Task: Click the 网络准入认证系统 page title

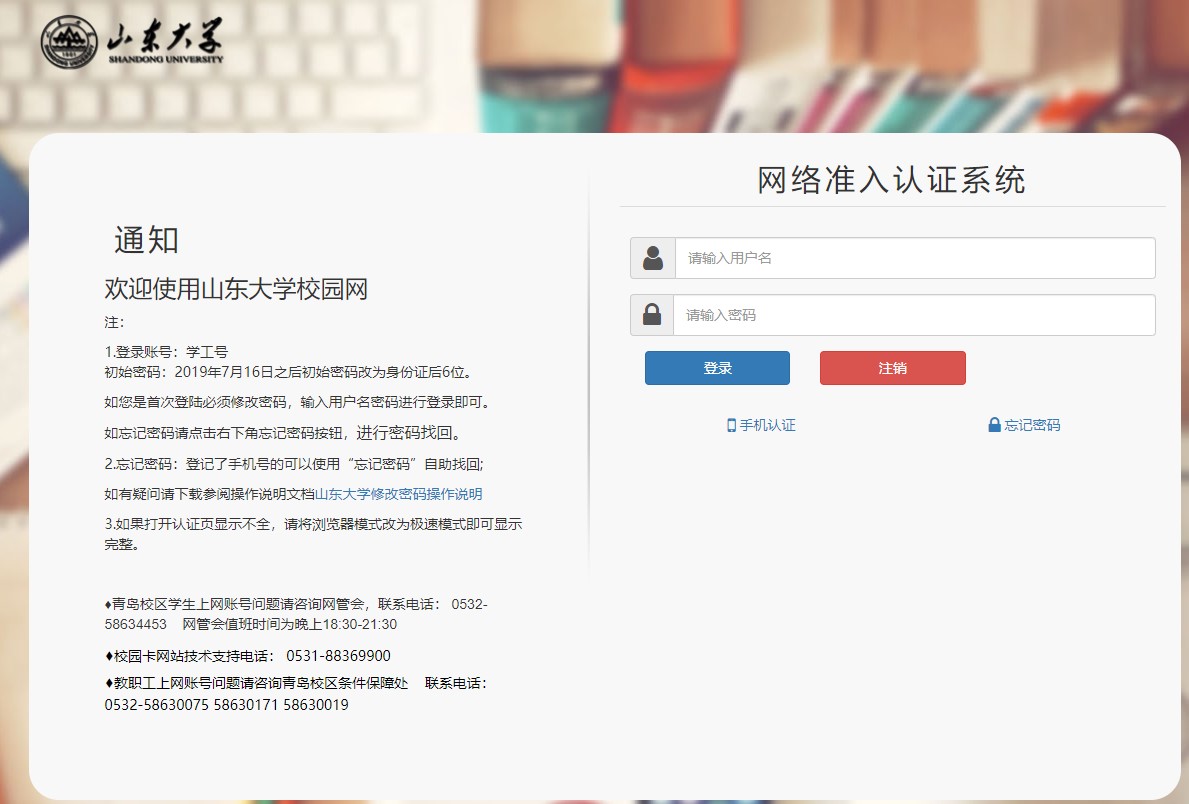Action: click(x=891, y=181)
